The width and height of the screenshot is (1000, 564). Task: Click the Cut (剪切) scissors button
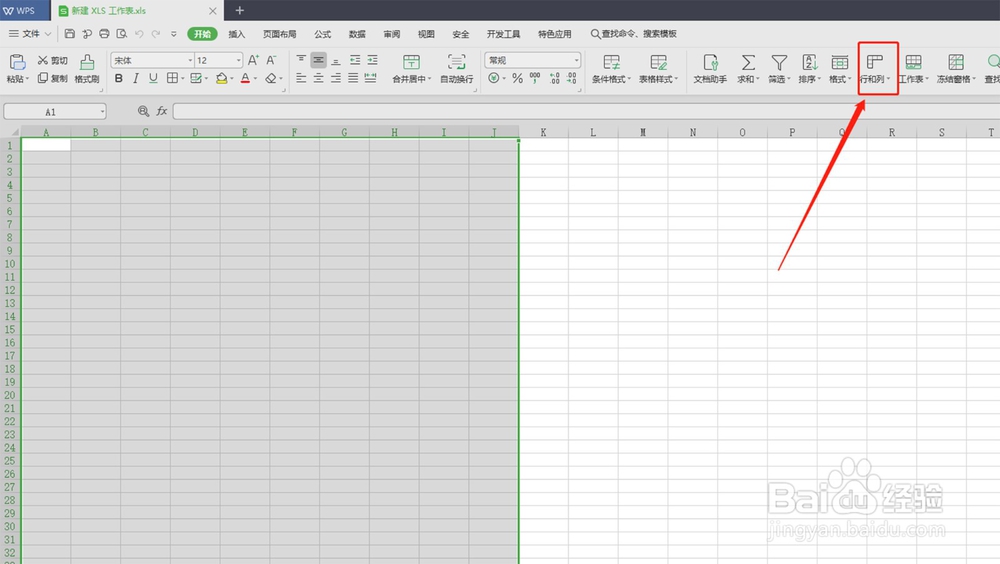click(x=52, y=60)
